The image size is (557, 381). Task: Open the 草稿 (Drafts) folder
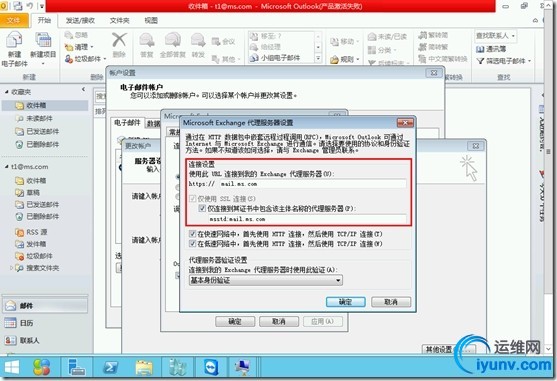click(x=28, y=192)
